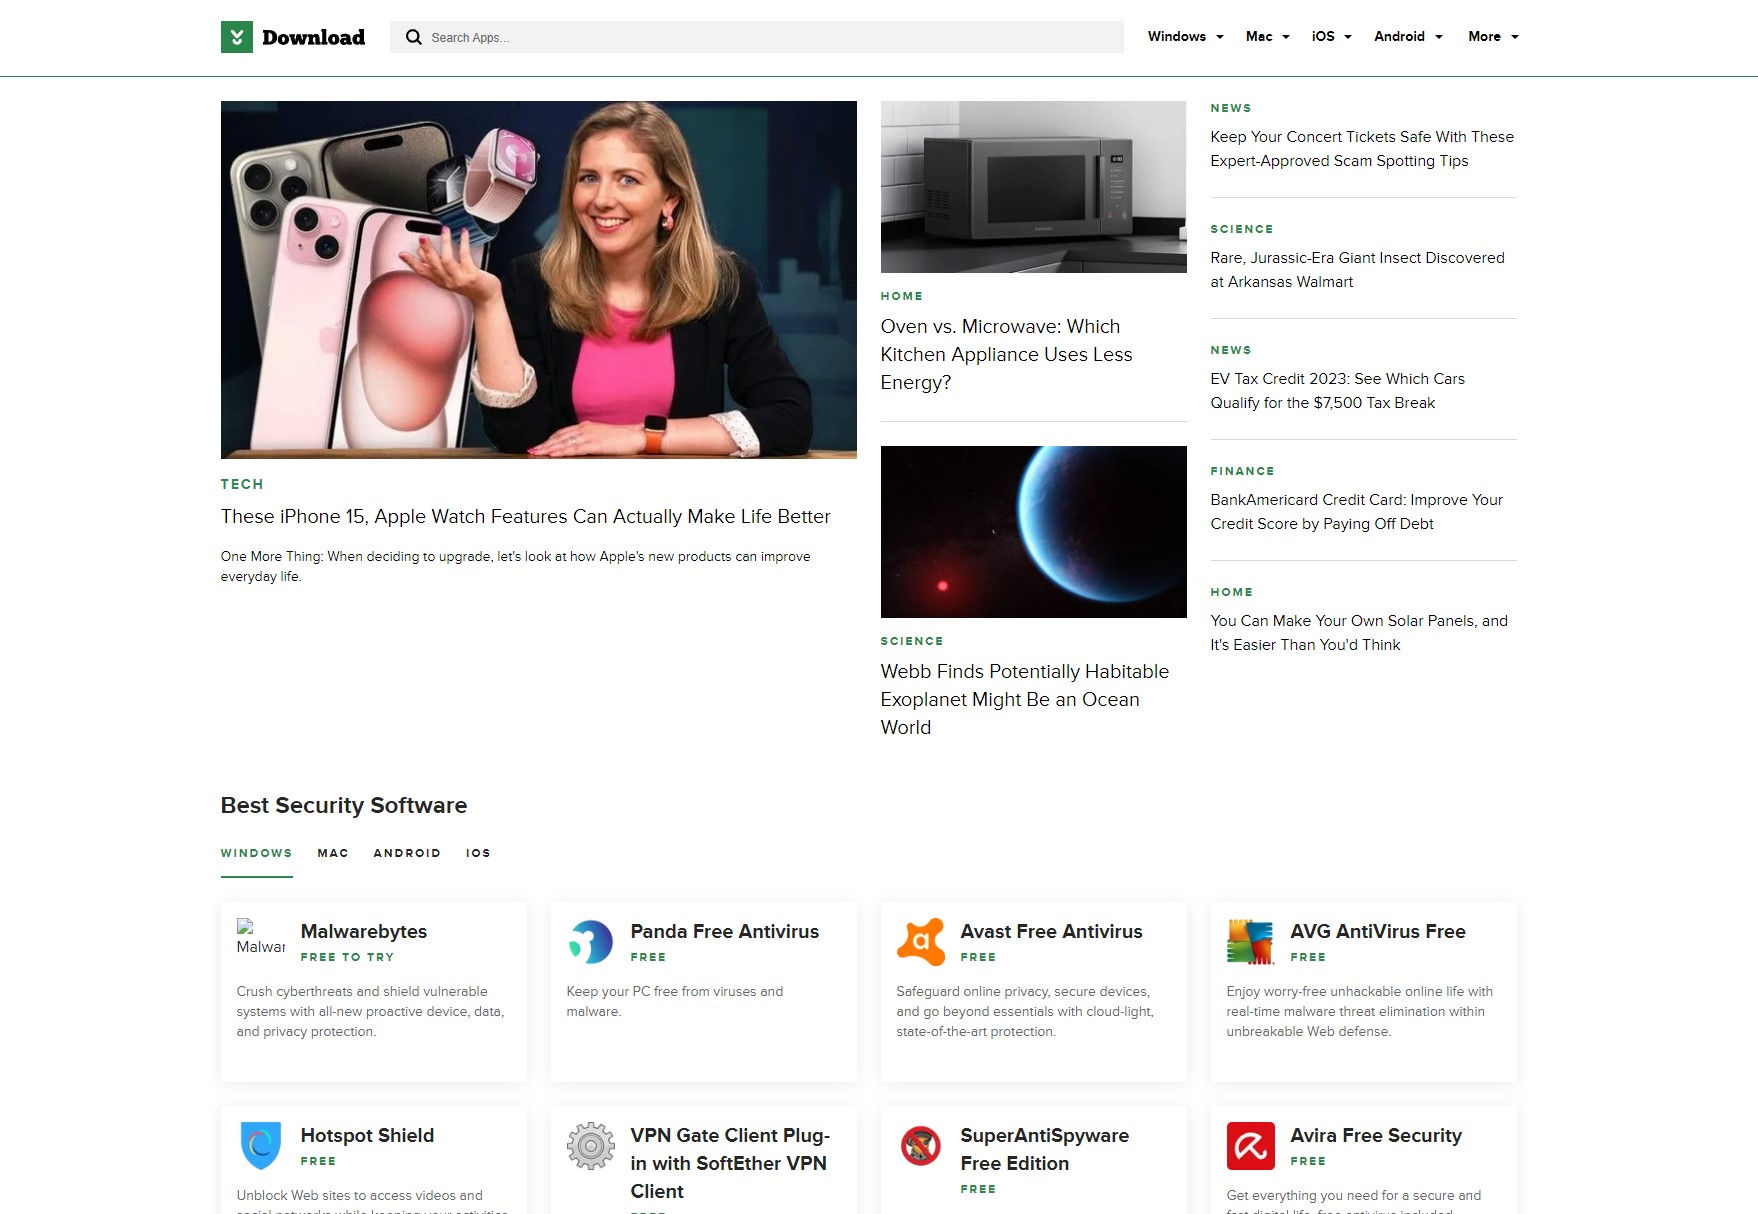Click 'FREE TO TRY' label under Malwarebytes

(x=348, y=957)
